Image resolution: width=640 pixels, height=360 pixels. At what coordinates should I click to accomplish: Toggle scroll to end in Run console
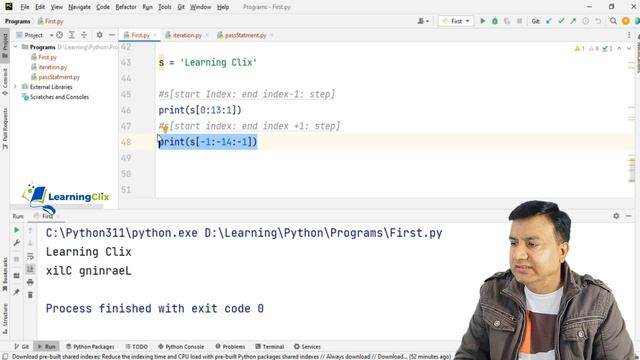tap(30, 269)
